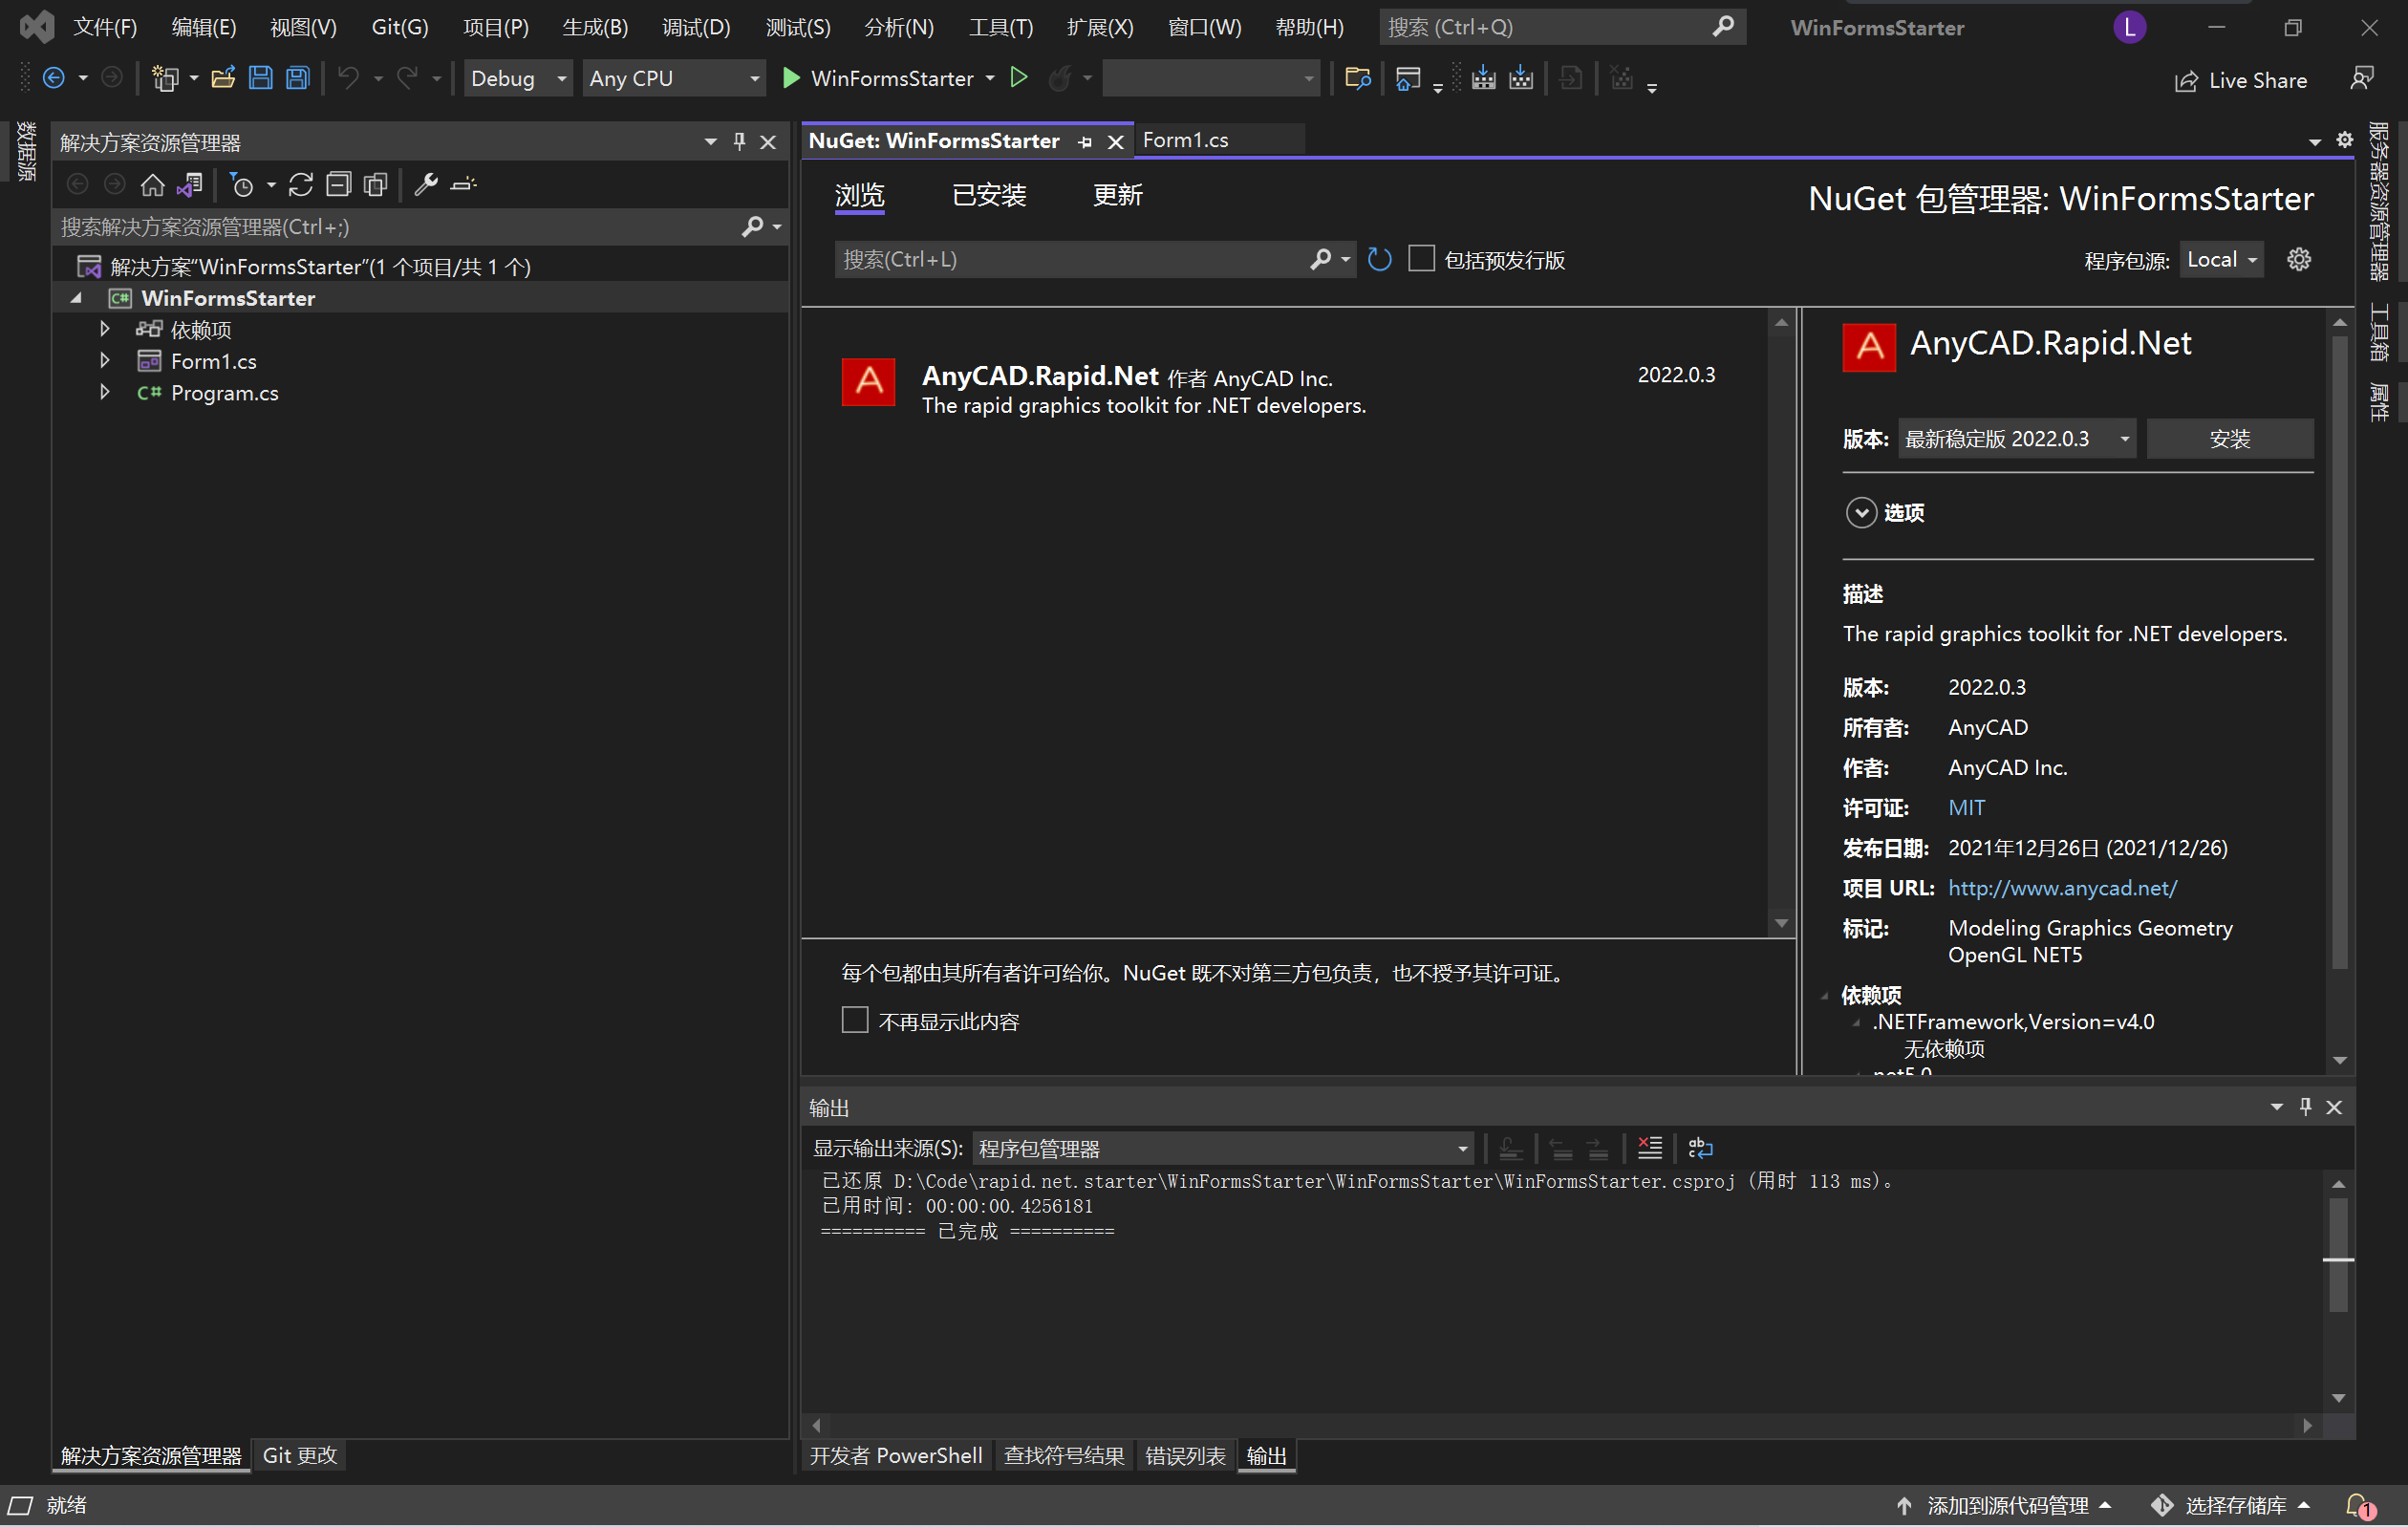Check the do not show again box

coord(855,1020)
